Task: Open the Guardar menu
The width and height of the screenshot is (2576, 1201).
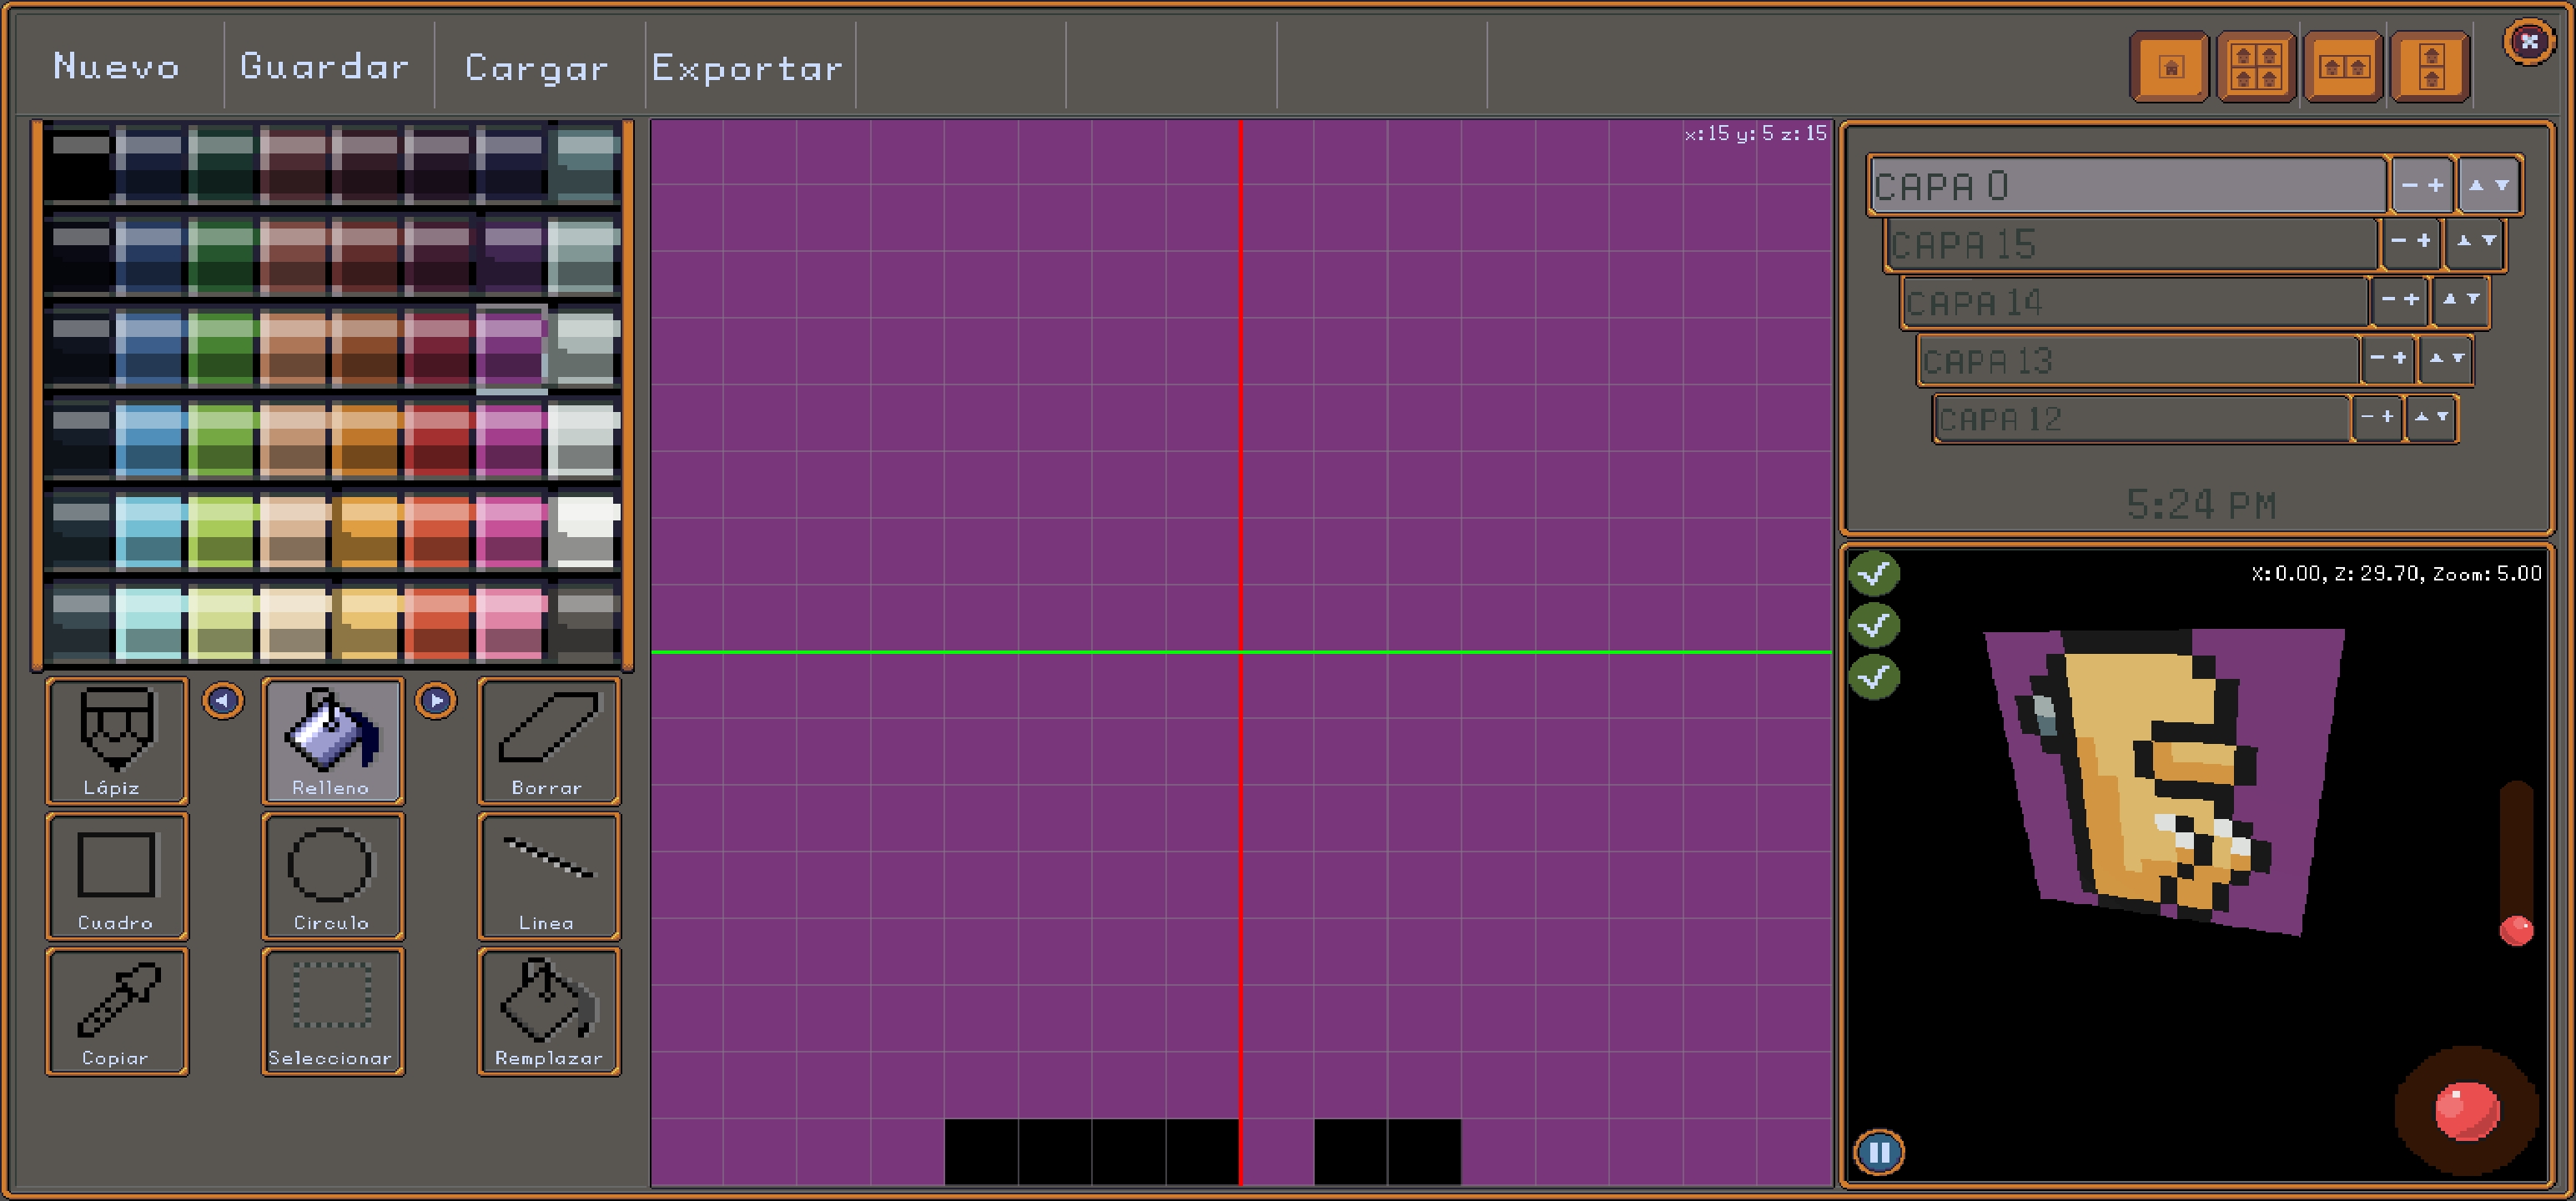Action: coord(325,67)
